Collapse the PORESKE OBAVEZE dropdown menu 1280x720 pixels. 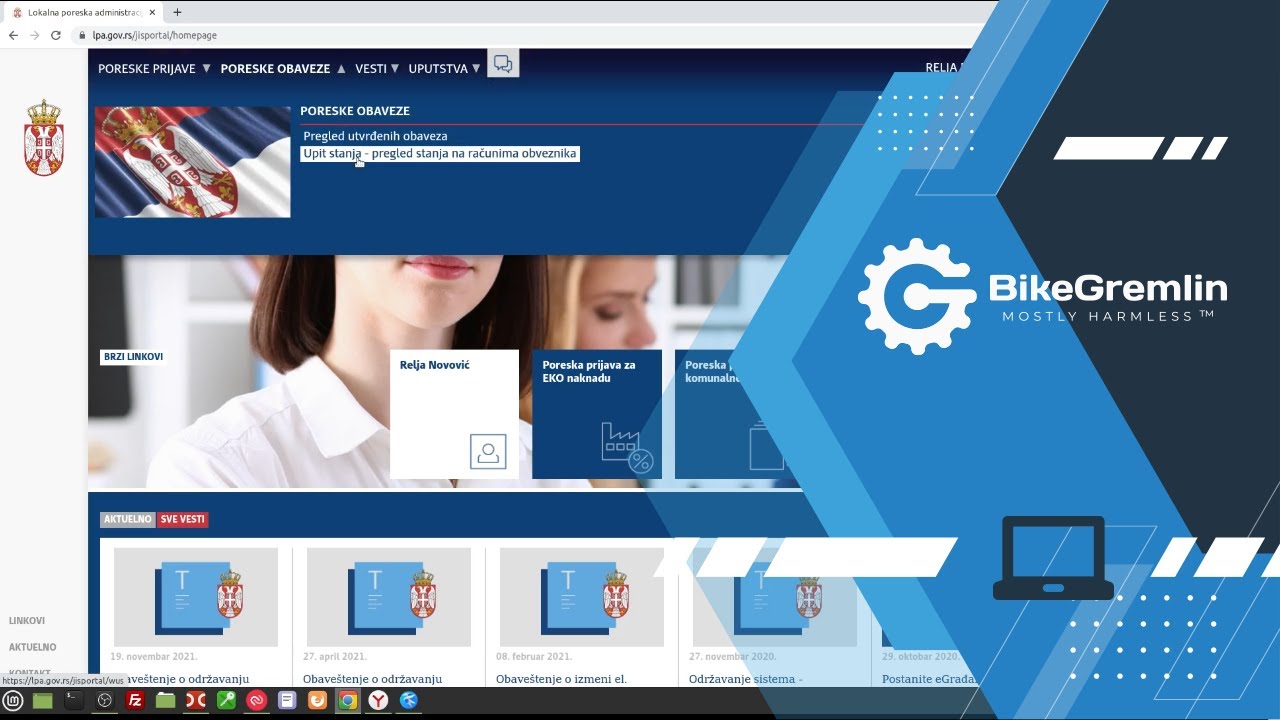(x=283, y=69)
